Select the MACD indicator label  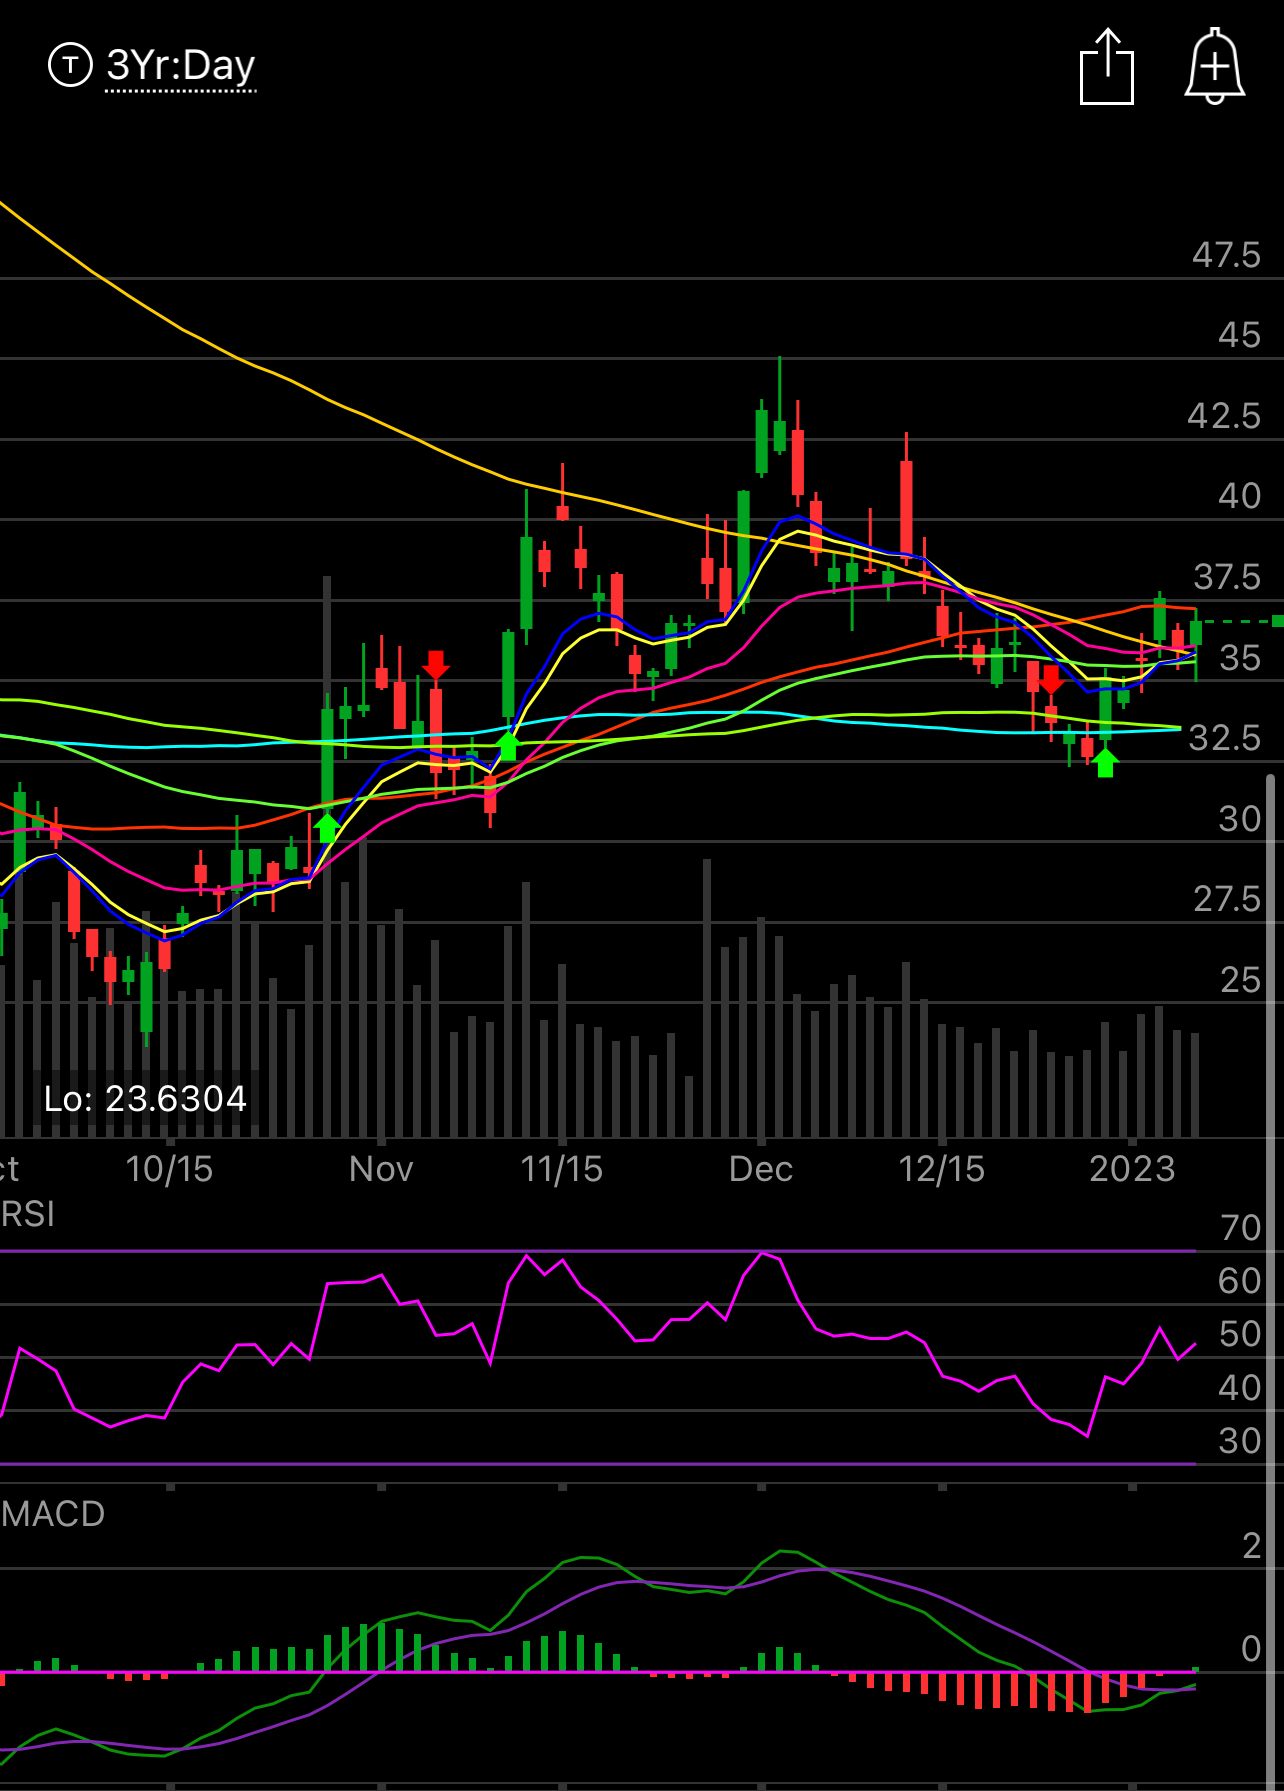coord(53,1514)
